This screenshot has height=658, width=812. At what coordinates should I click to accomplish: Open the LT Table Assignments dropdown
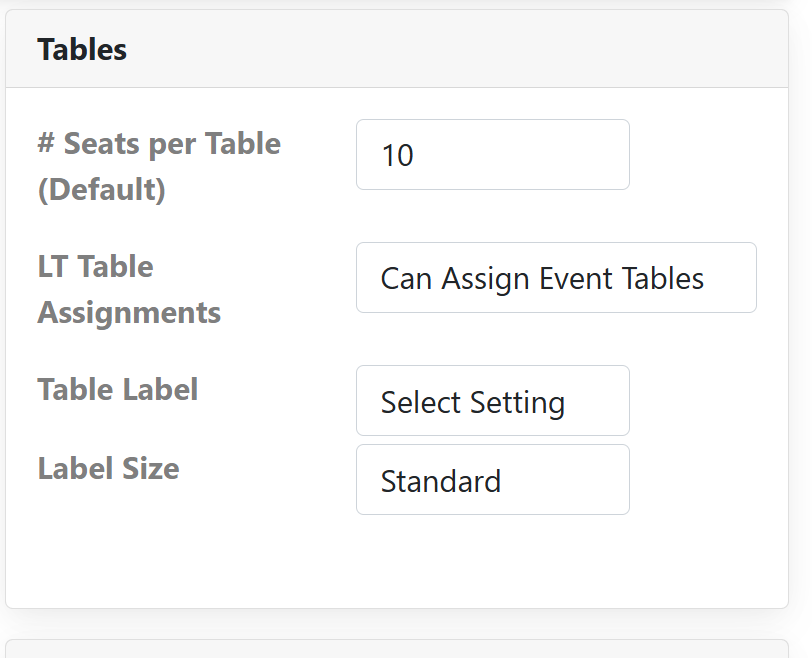(556, 278)
